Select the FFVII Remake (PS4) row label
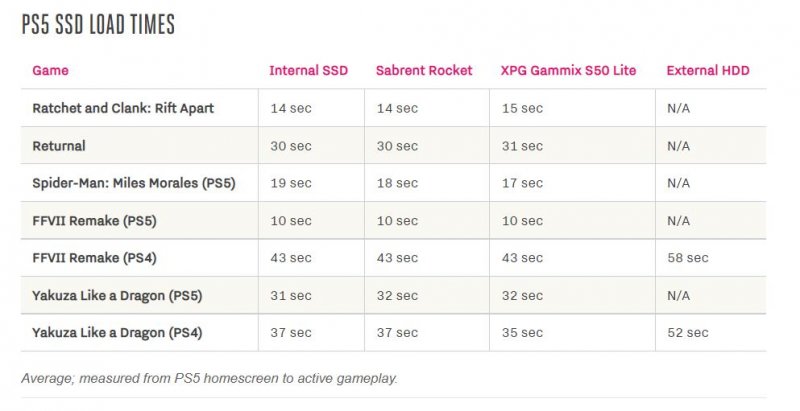This screenshot has height=411, width=800. tap(94, 258)
